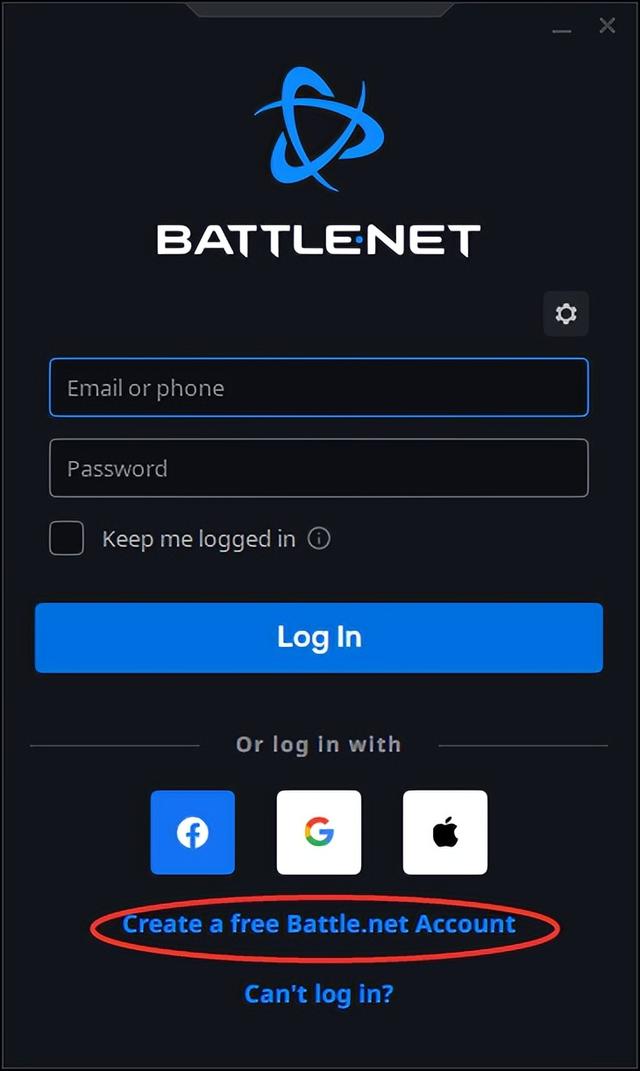Click divider line right of Or log in with
The height and width of the screenshot is (1071, 640).
click(523, 746)
